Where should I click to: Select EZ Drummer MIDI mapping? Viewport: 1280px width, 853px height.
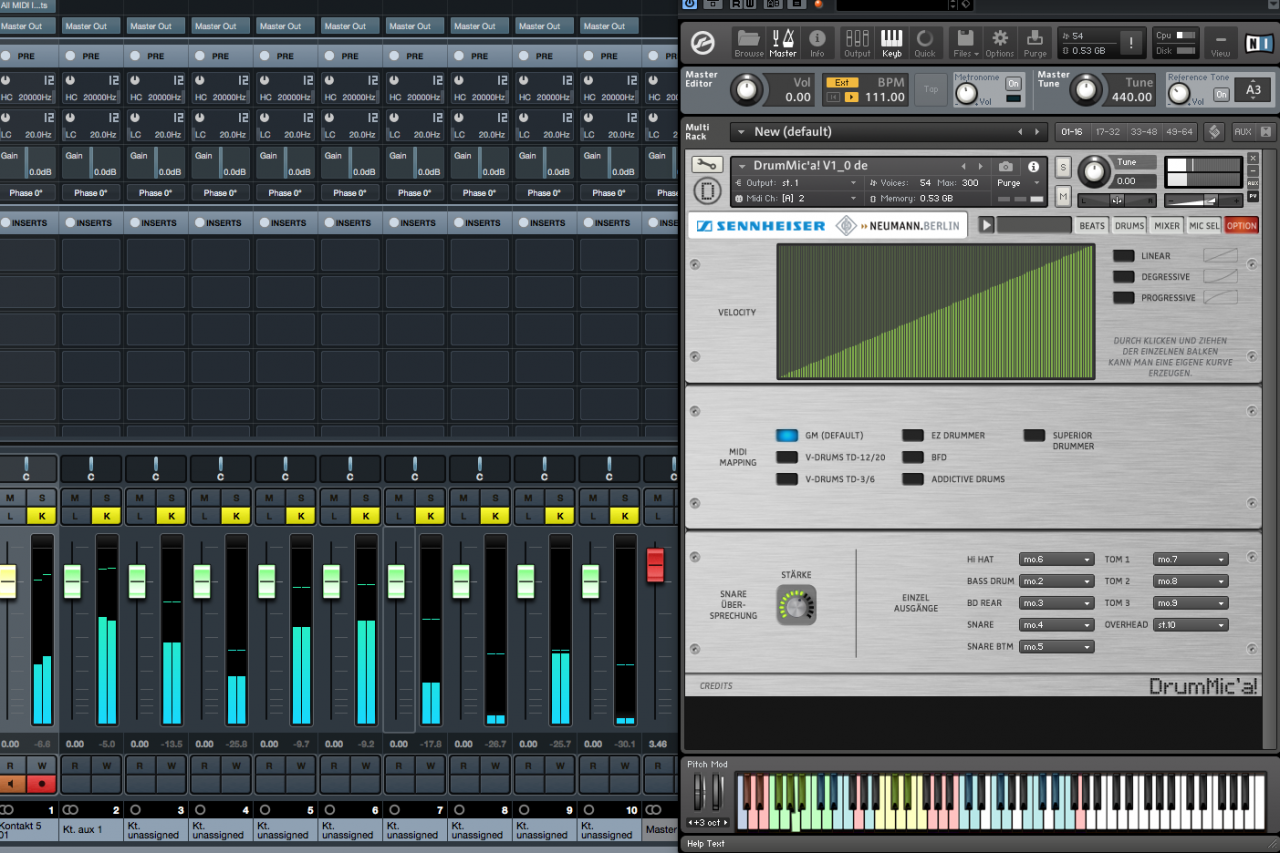pyautogui.click(x=913, y=435)
